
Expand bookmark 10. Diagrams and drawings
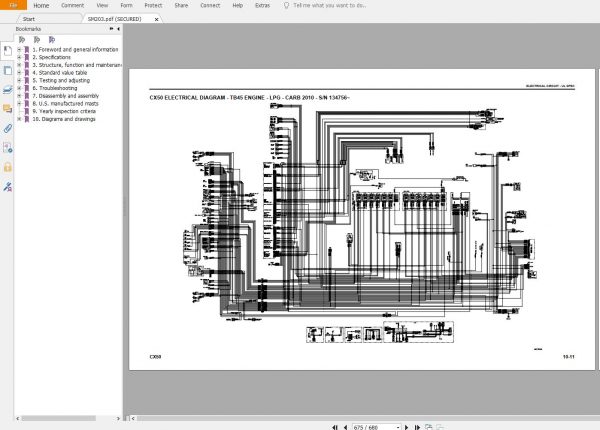click(19, 119)
